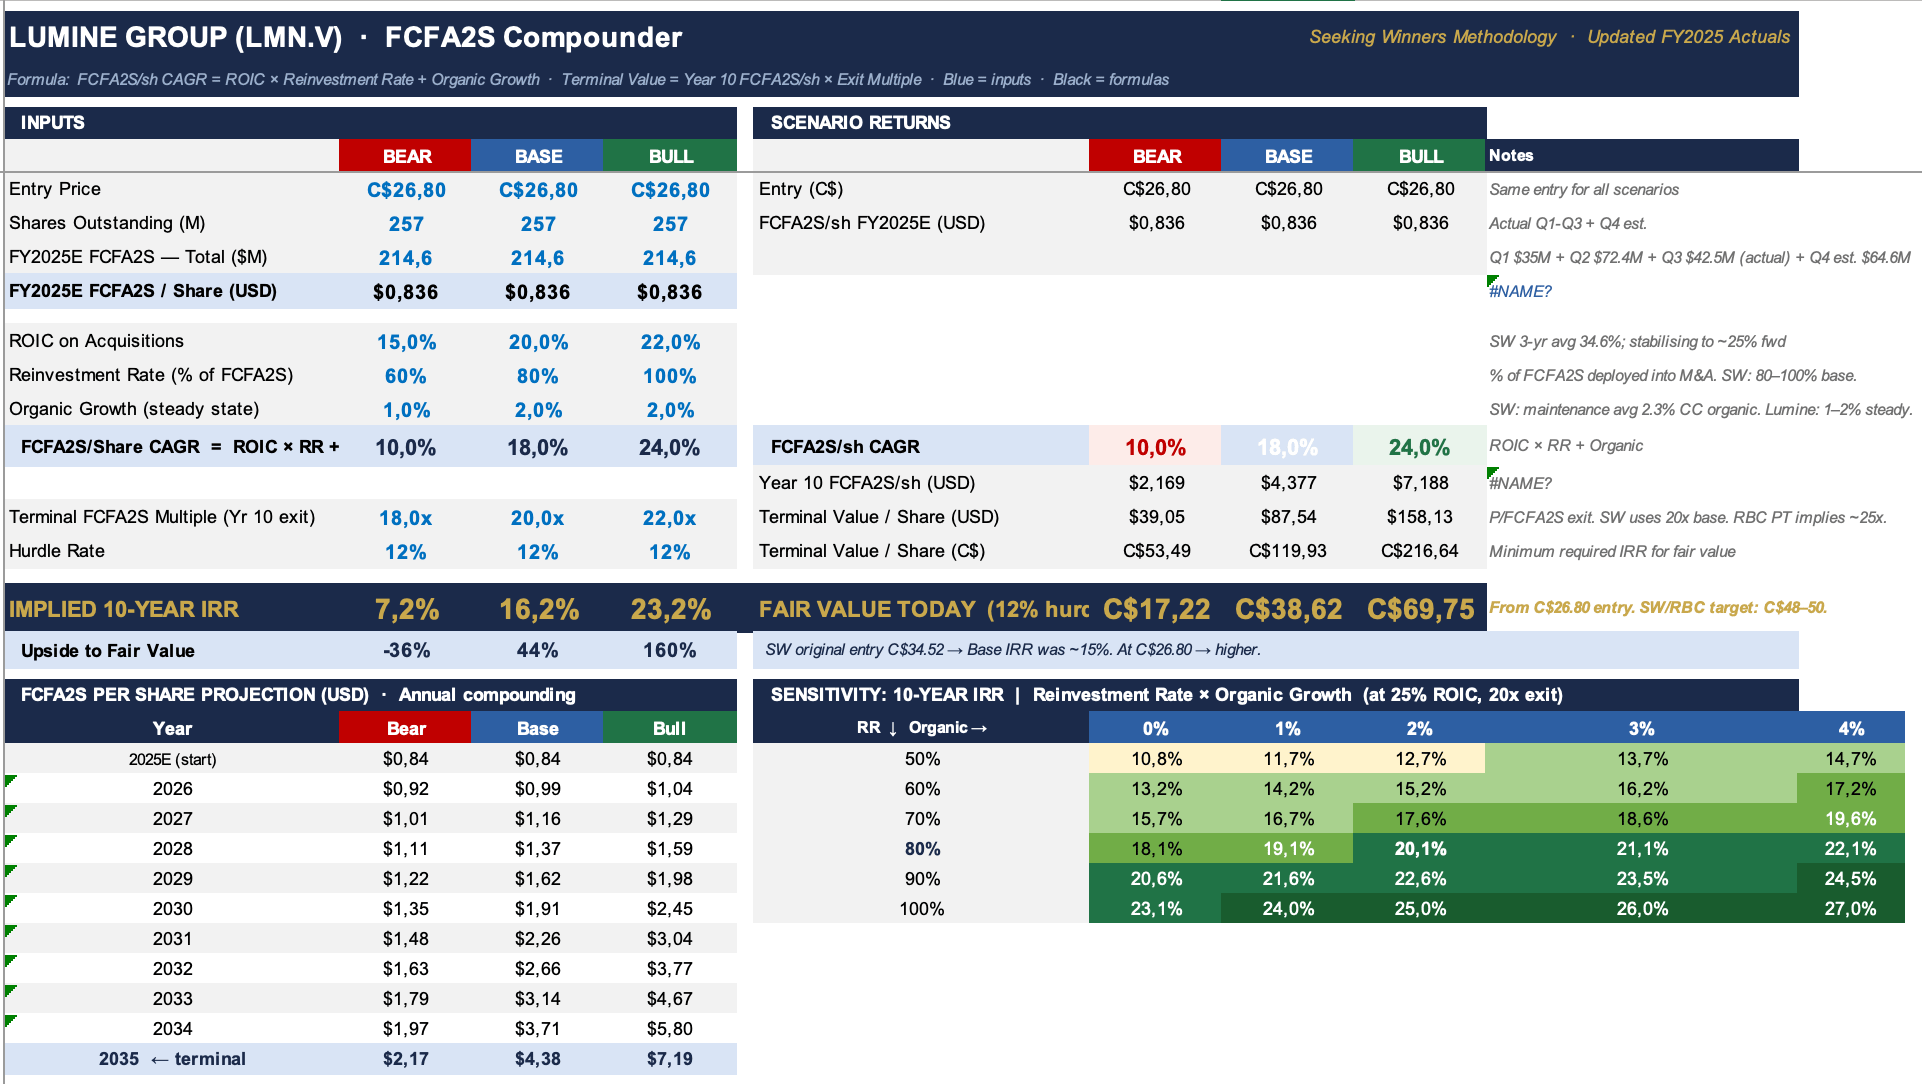Select the red 10,0% FCFA2S/sh CAGR cell in SCENARIO RETURNS
Image resolution: width=1922 pixels, height=1084 pixels.
pyautogui.click(x=1155, y=447)
